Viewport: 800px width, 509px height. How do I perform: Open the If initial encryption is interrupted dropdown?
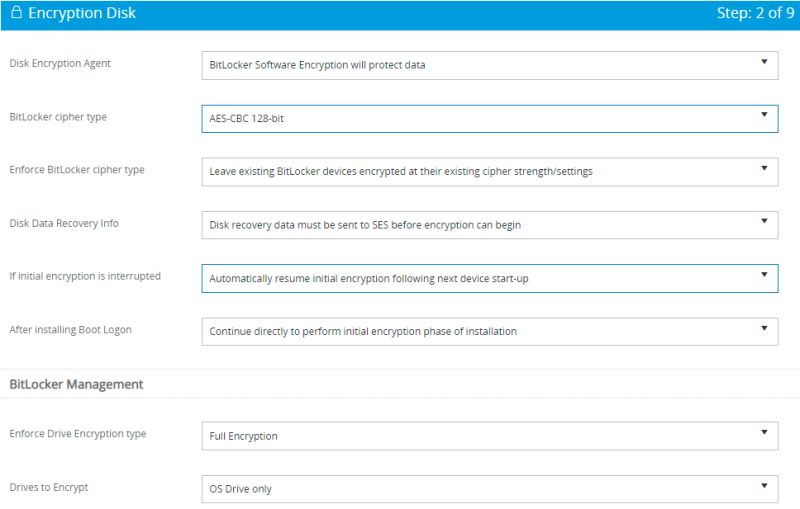[490, 278]
